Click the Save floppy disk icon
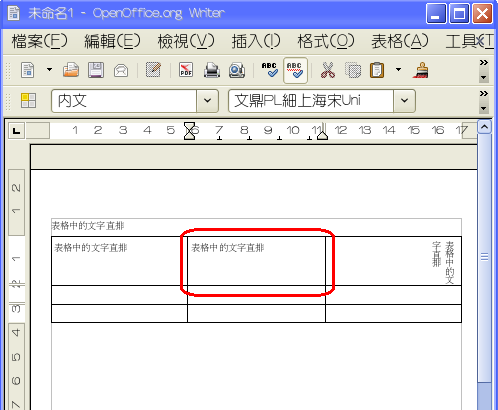The width and height of the screenshot is (498, 410). 96,70
